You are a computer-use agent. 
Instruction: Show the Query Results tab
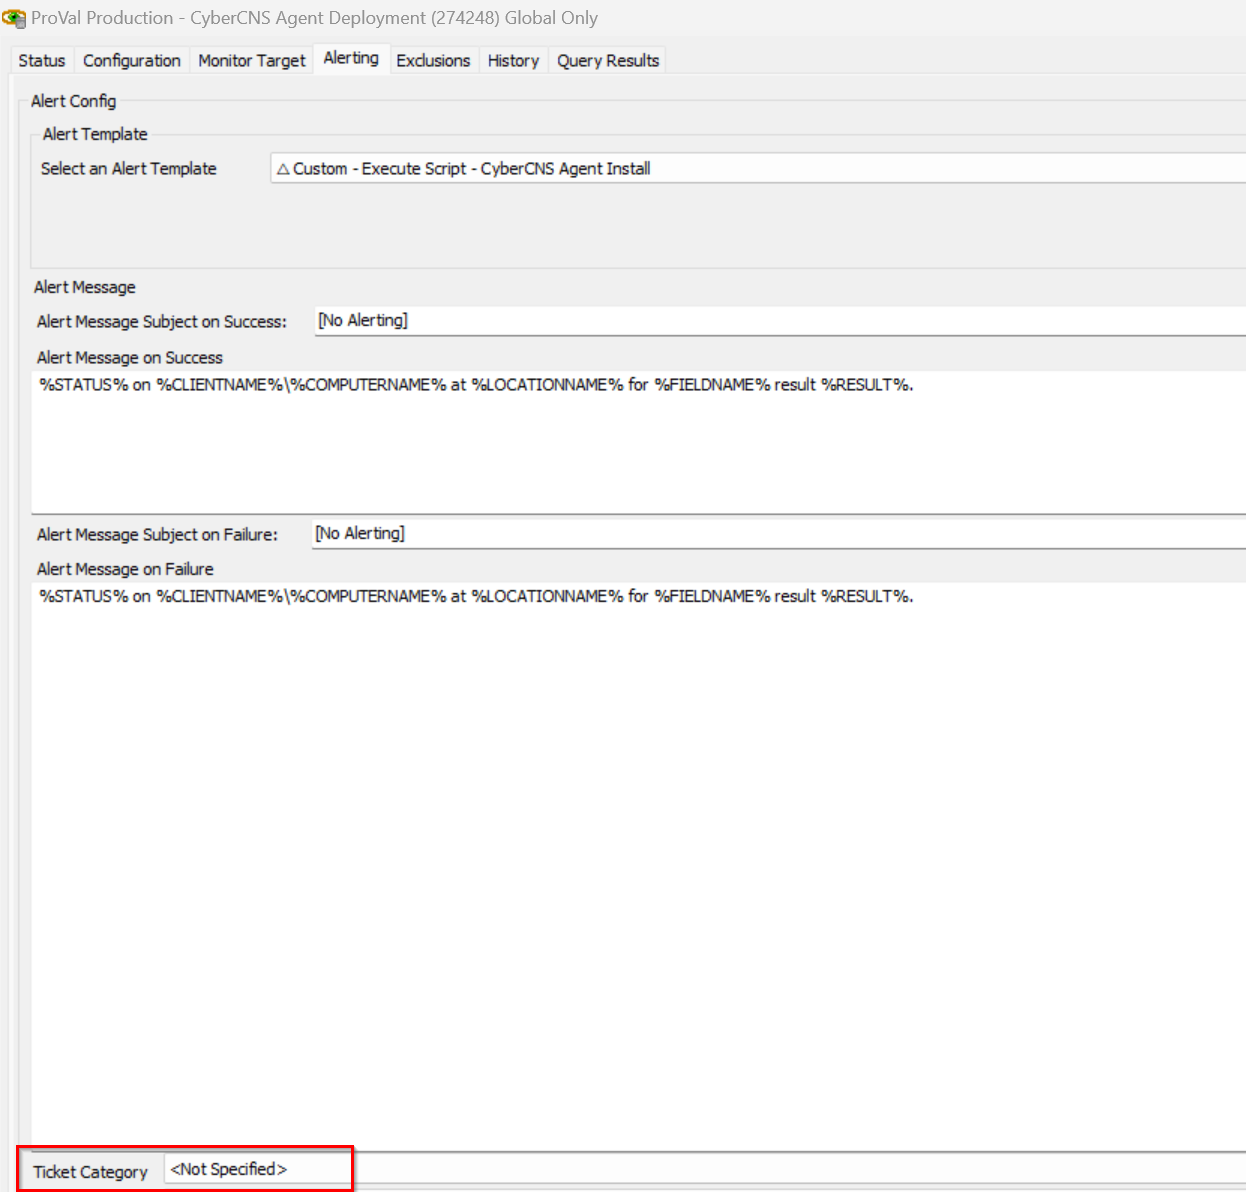click(607, 61)
